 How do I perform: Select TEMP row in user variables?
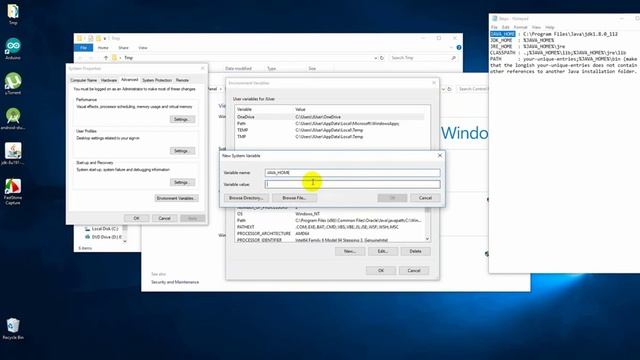[x=330, y=130]
